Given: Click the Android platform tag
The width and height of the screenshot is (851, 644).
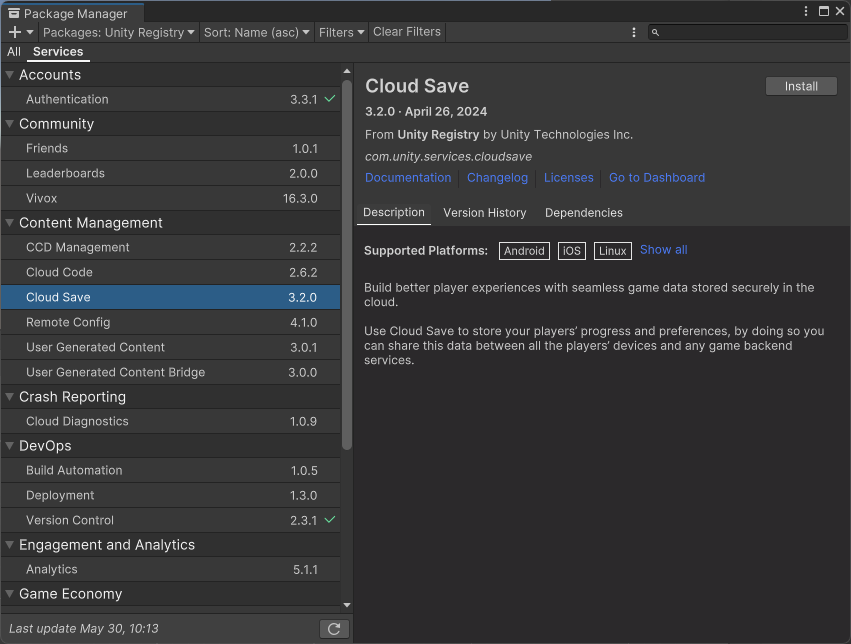Looking at the screenshot, I should click(x=524, y=251).
